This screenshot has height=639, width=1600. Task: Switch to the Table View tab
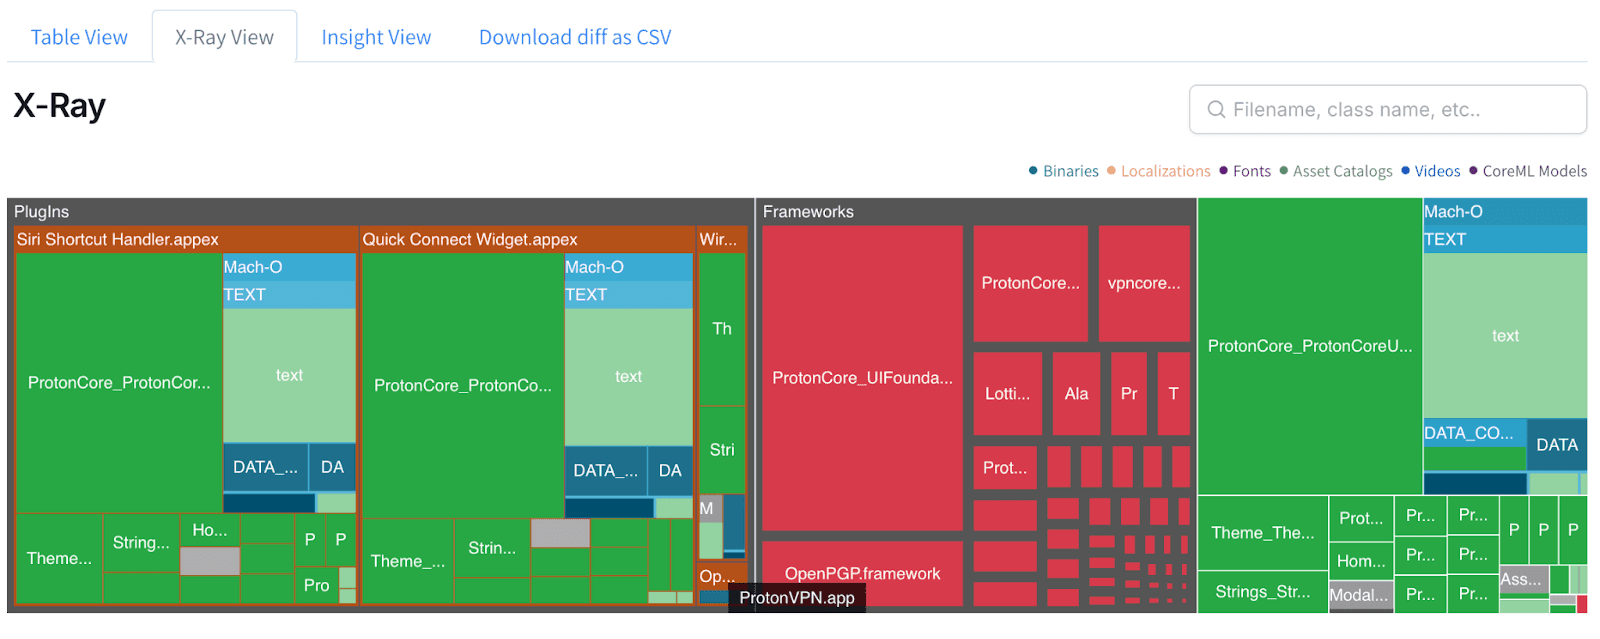coord(79,38)
